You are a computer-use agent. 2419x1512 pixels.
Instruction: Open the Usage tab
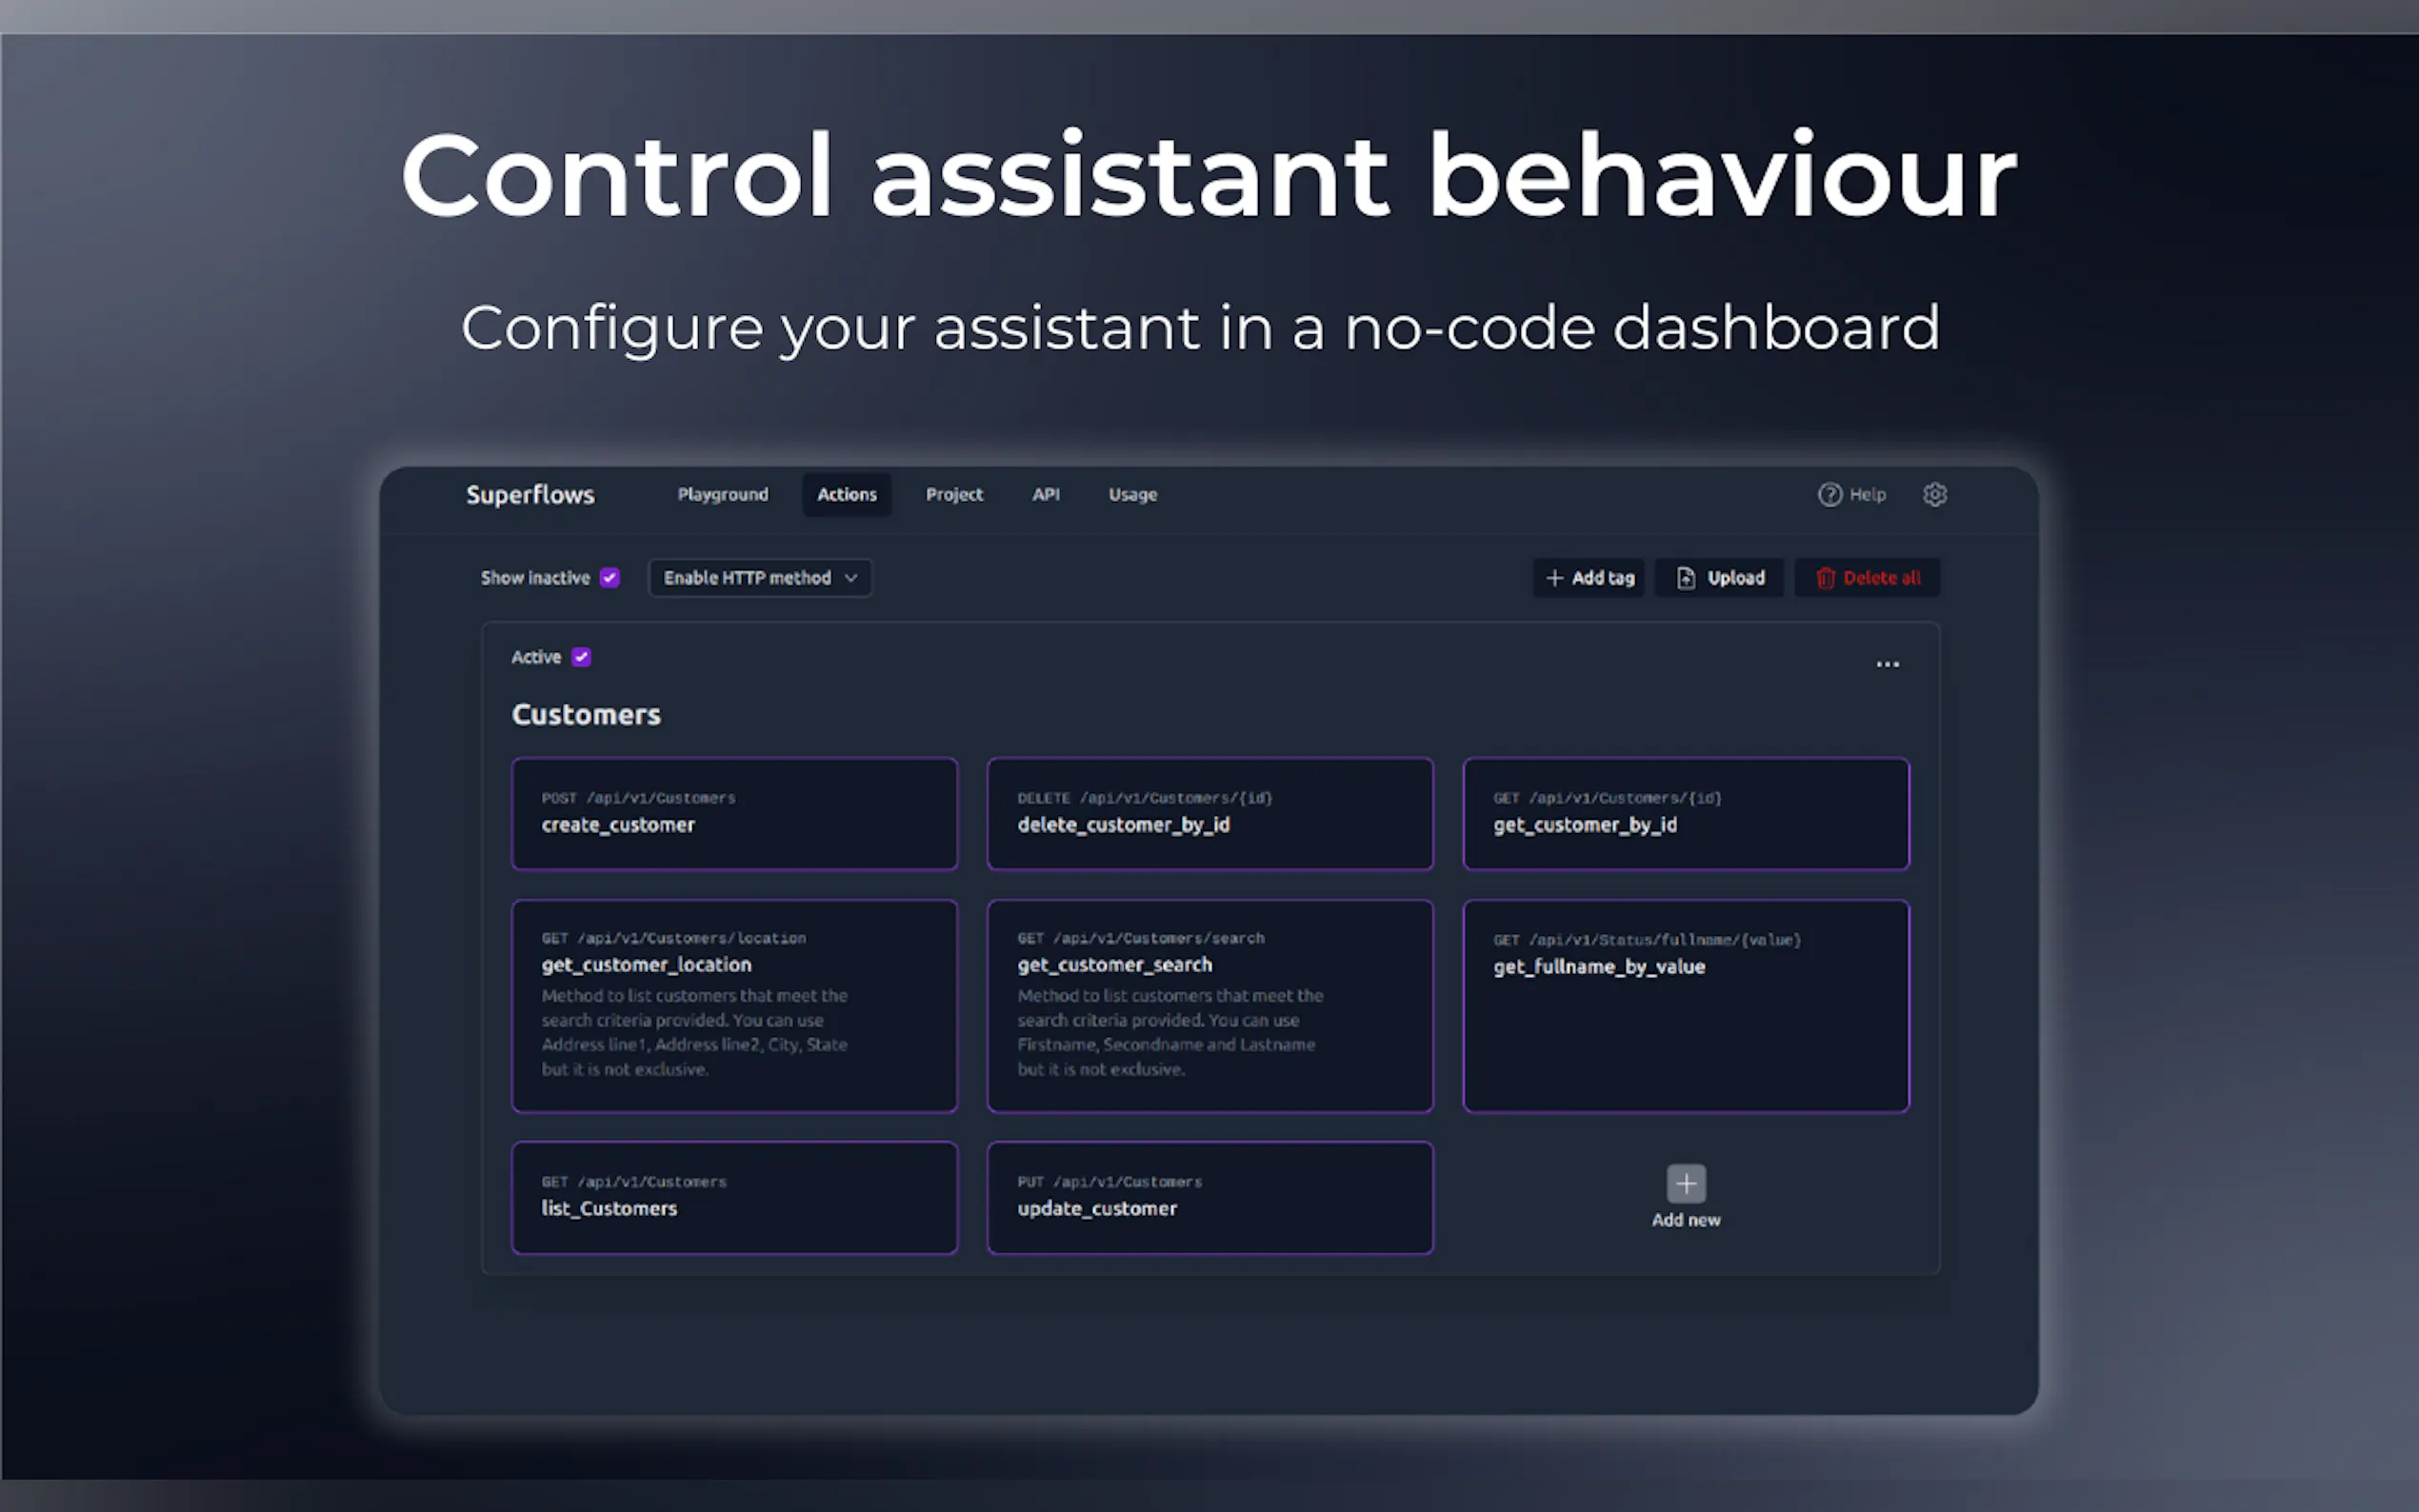point(1132,494)
